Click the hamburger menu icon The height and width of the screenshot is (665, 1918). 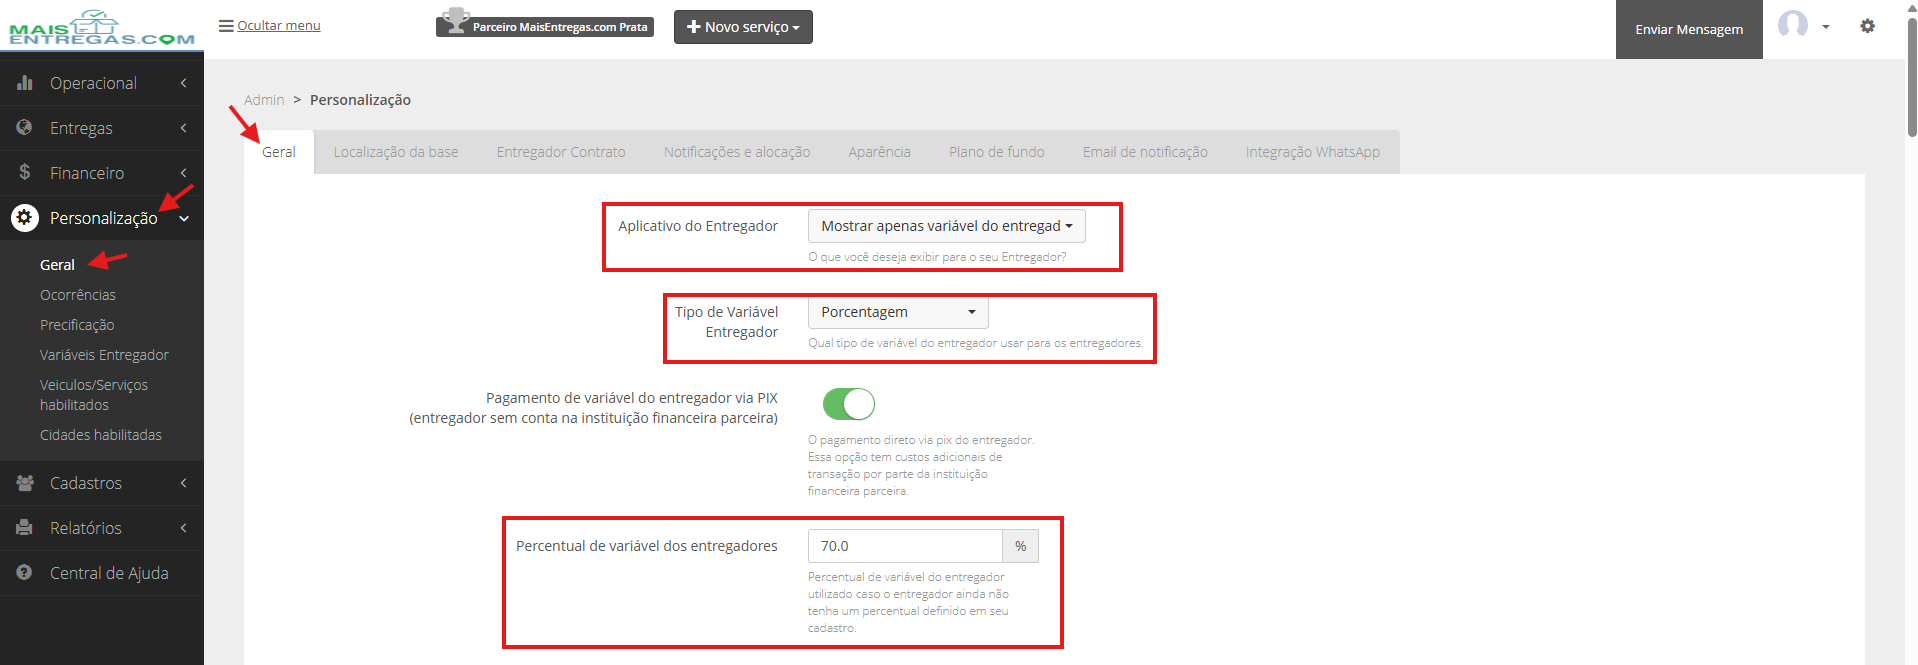pyautogui.click(x=226, y=26)
